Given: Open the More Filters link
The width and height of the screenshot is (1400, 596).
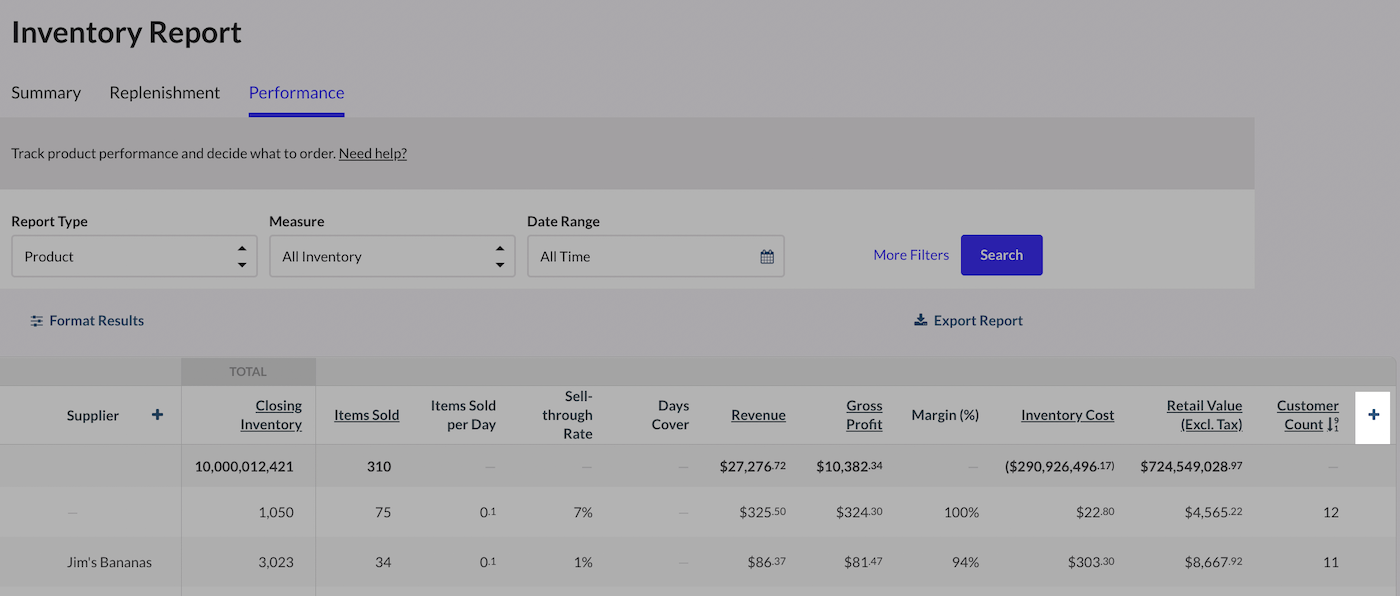Looking at the screenshot, I should pos(910,255).
